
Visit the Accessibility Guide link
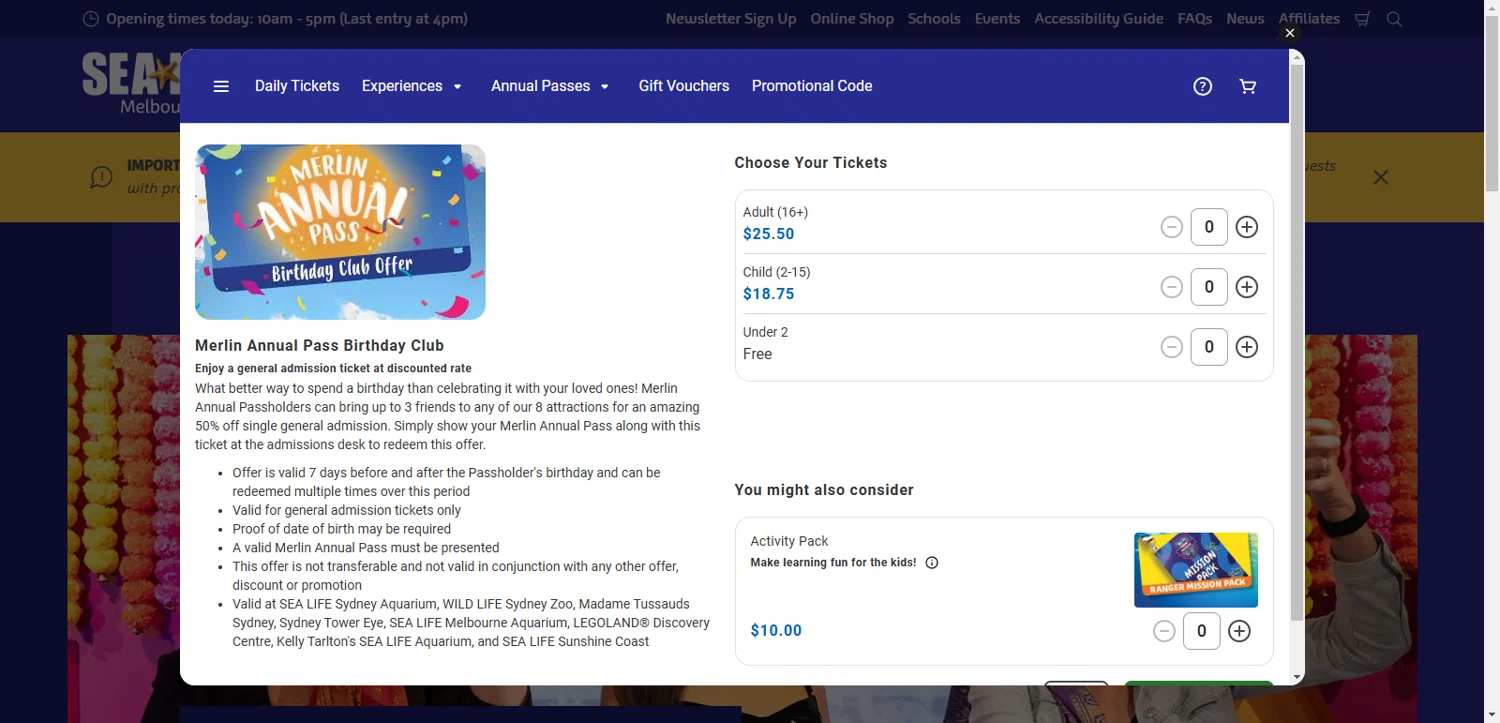1099,19
